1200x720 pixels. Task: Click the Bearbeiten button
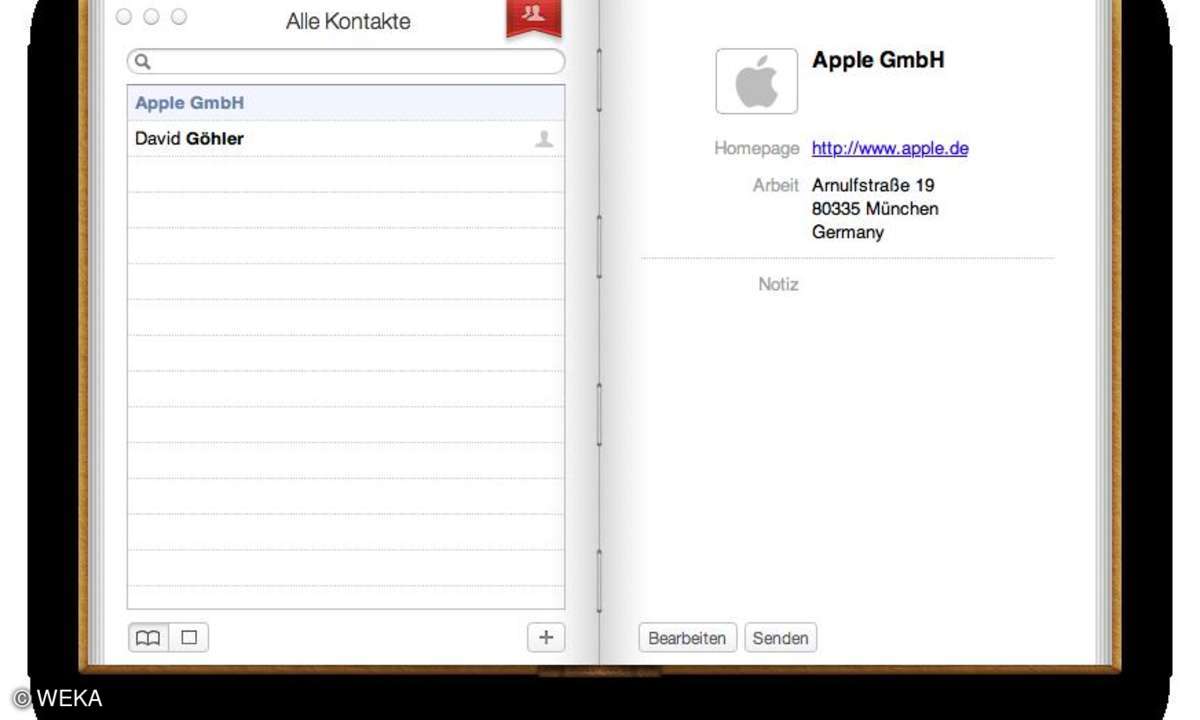687,638
